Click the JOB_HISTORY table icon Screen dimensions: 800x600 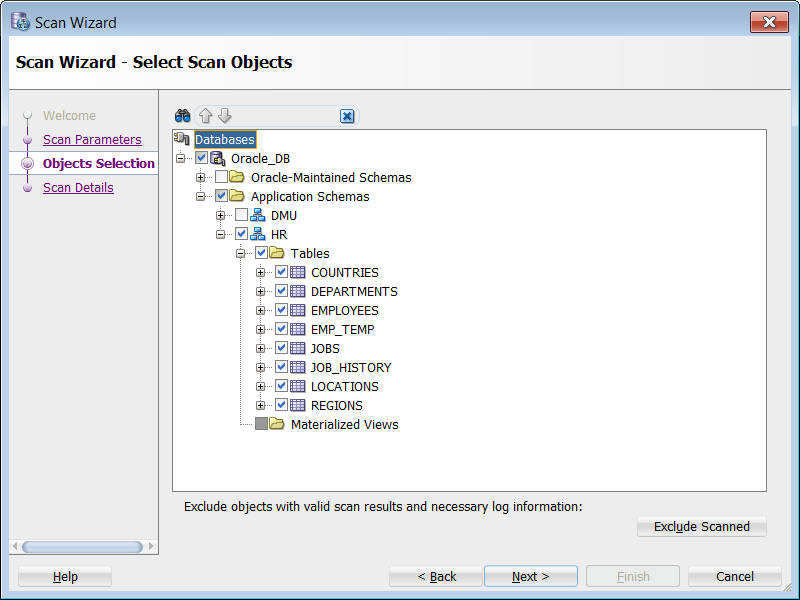pos(297,367)
